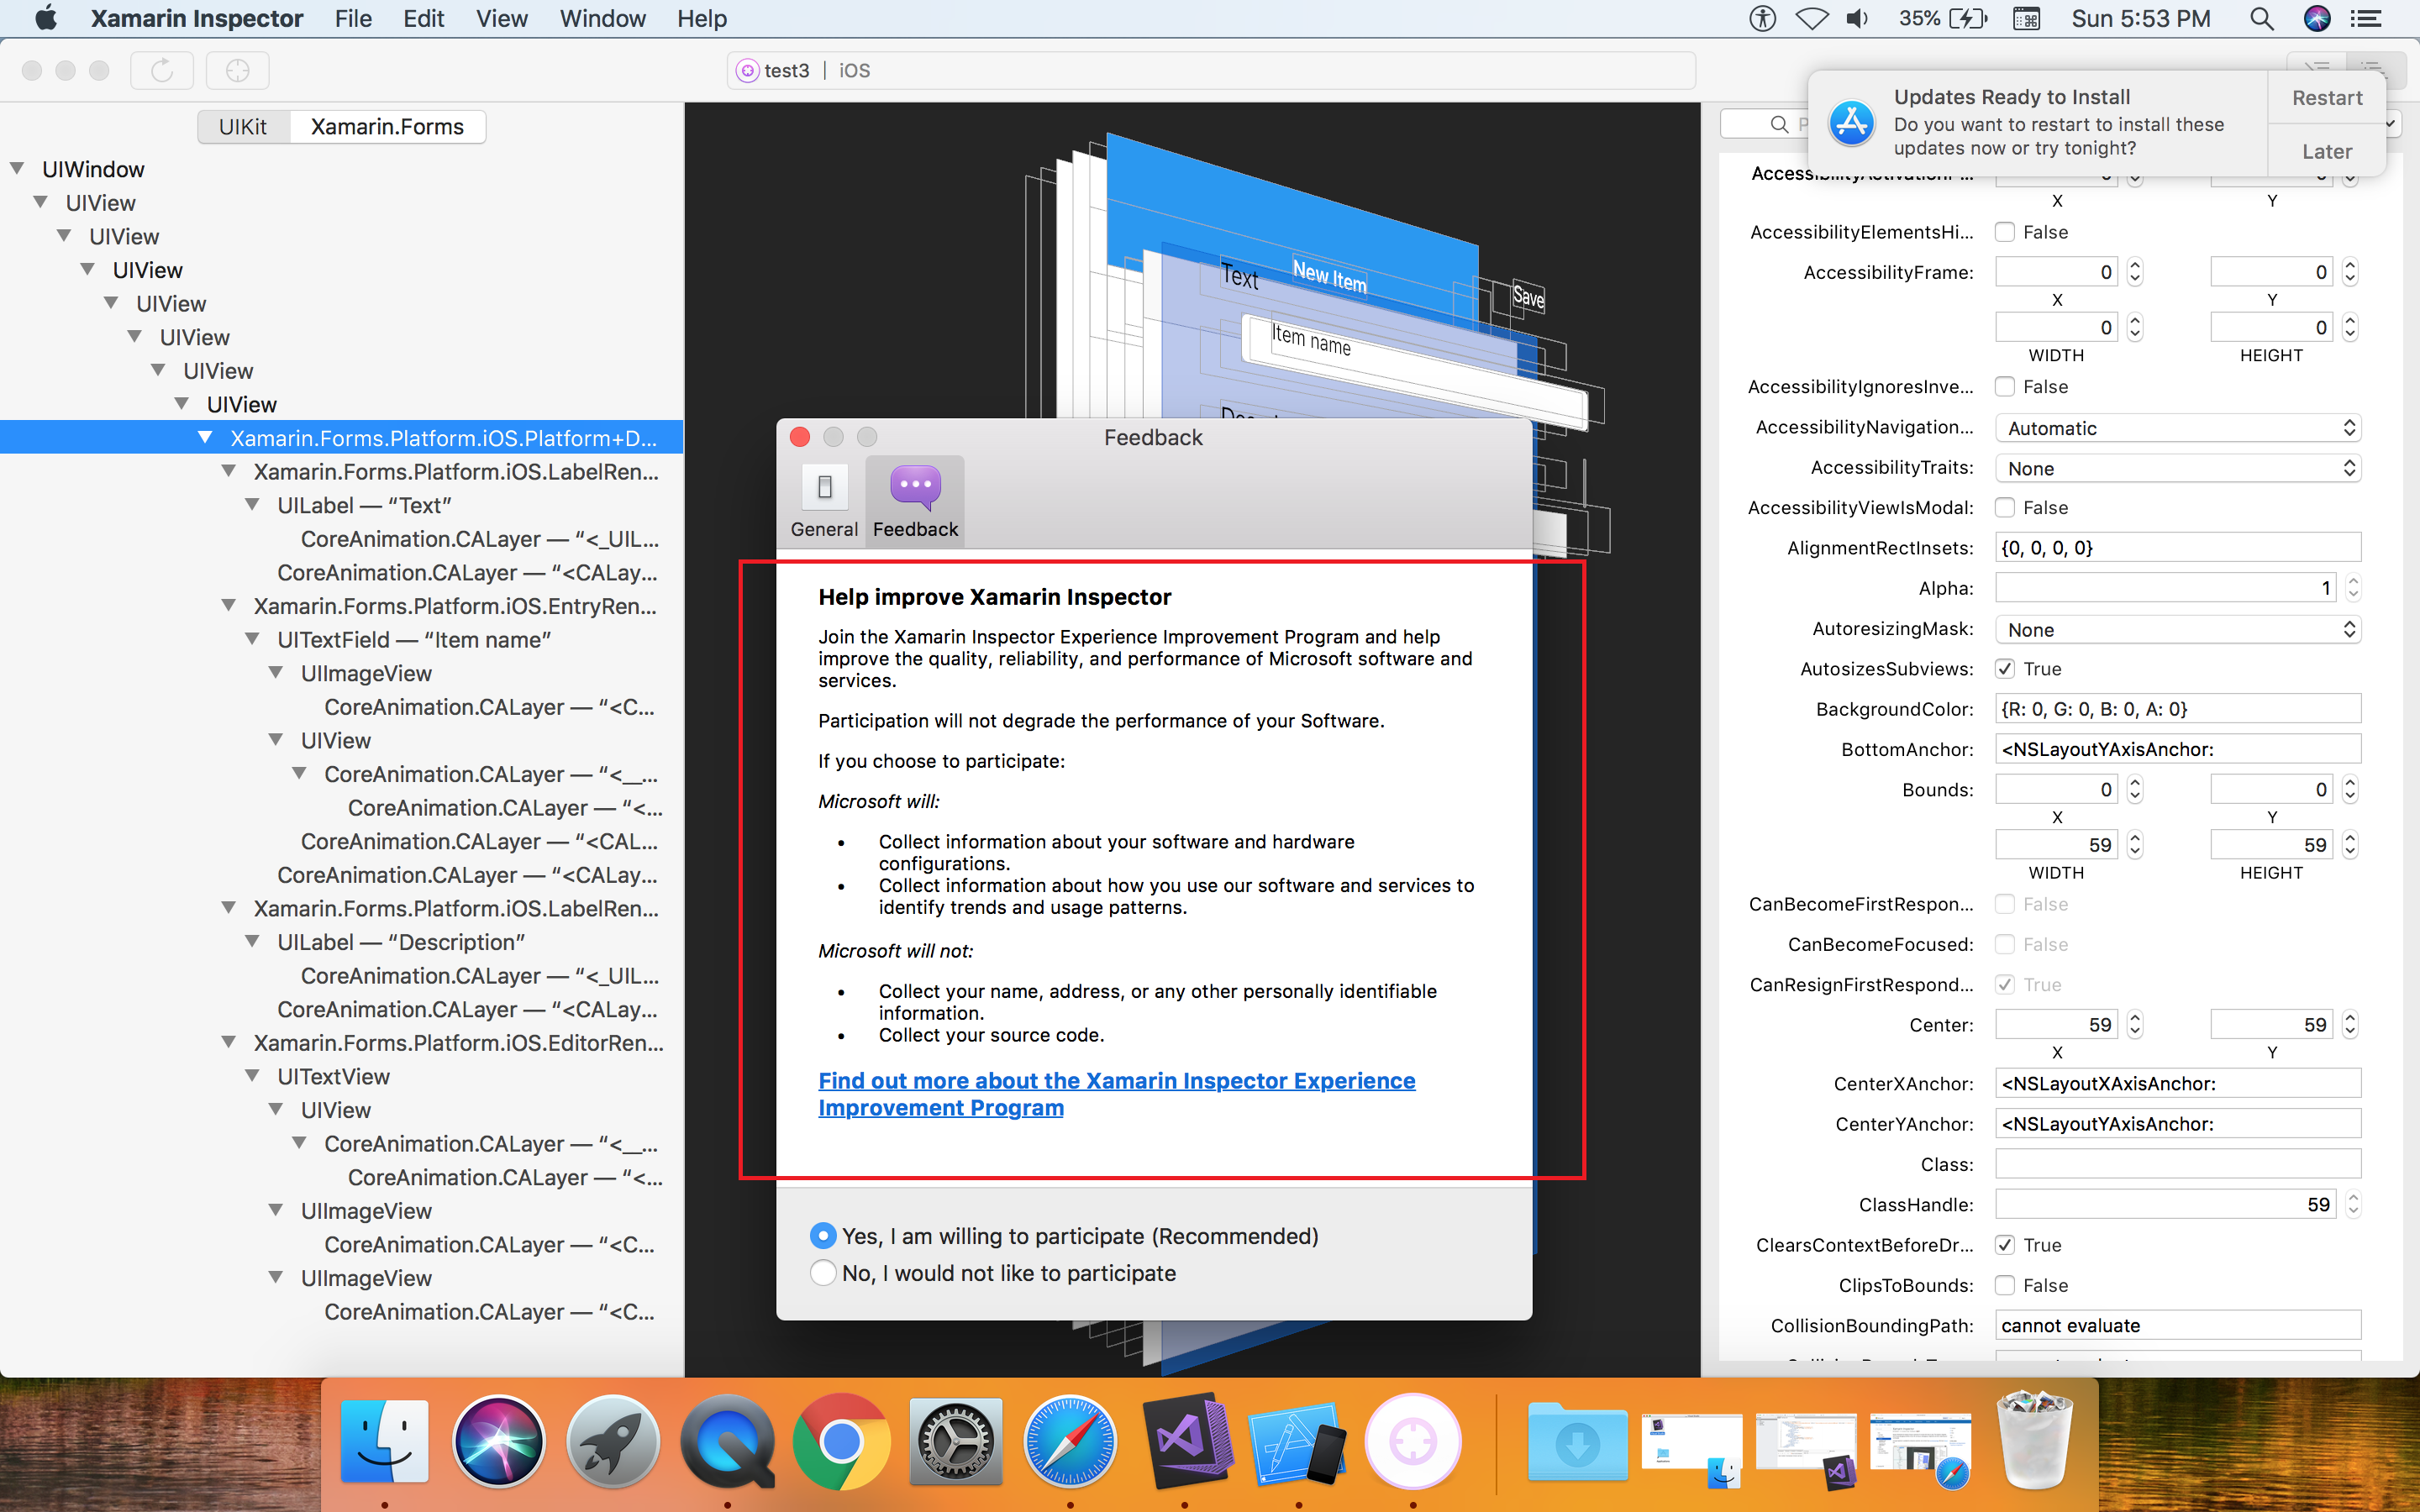
Task: Open the Window menu
Action: click(602, 18)
